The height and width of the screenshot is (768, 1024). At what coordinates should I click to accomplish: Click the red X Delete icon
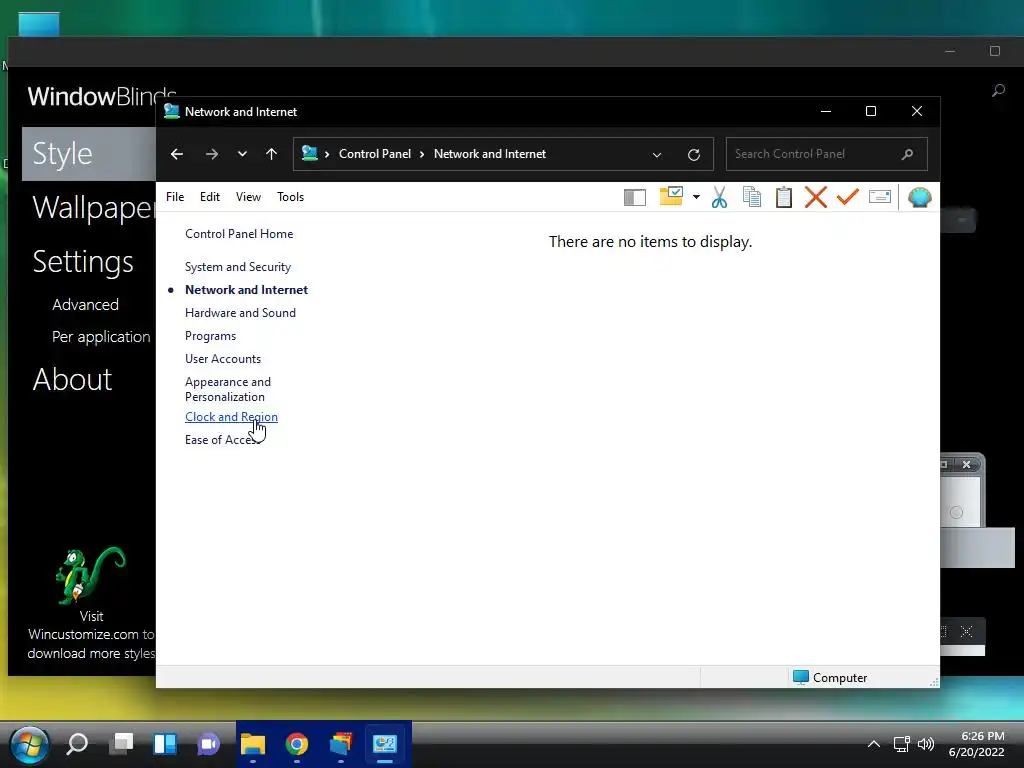click(816, 197)
